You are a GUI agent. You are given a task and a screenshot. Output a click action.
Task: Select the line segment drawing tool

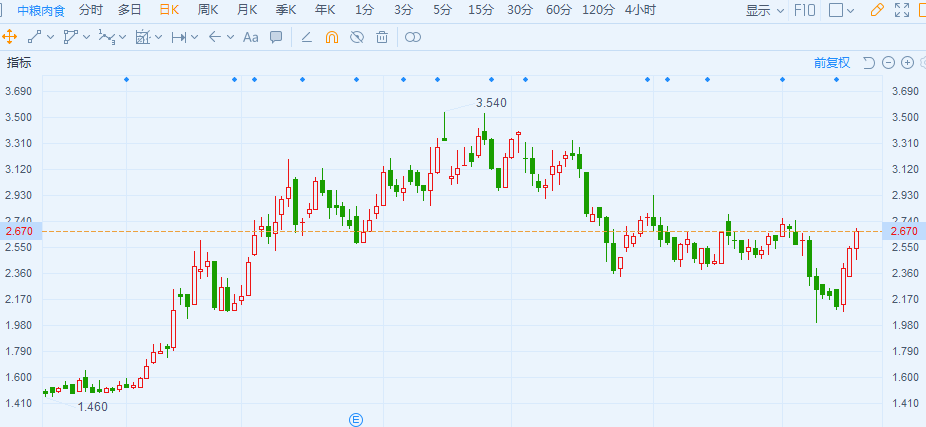click(x=34, y=37)
